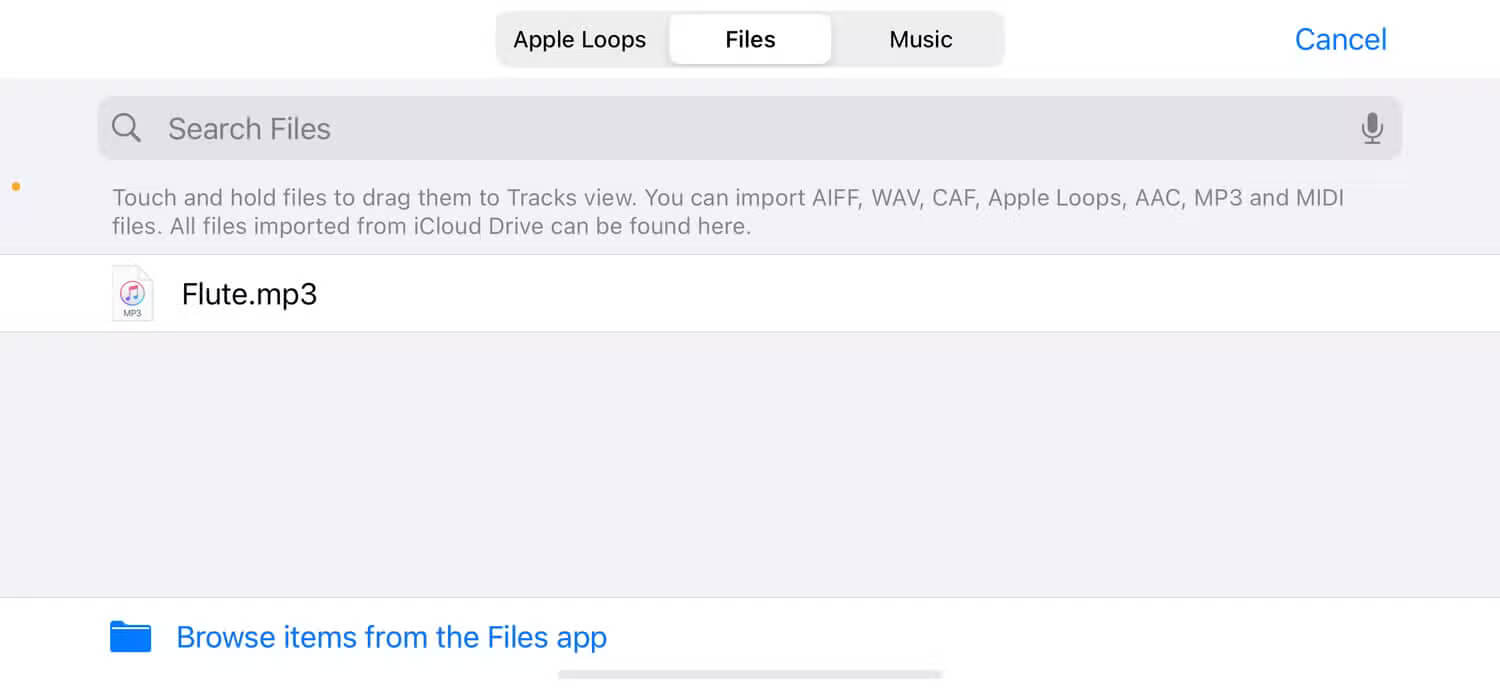The image size is (1500, 693).
Task: Tap the Flute.mp3 MP3 file icon
Action: tap(132, 293)
